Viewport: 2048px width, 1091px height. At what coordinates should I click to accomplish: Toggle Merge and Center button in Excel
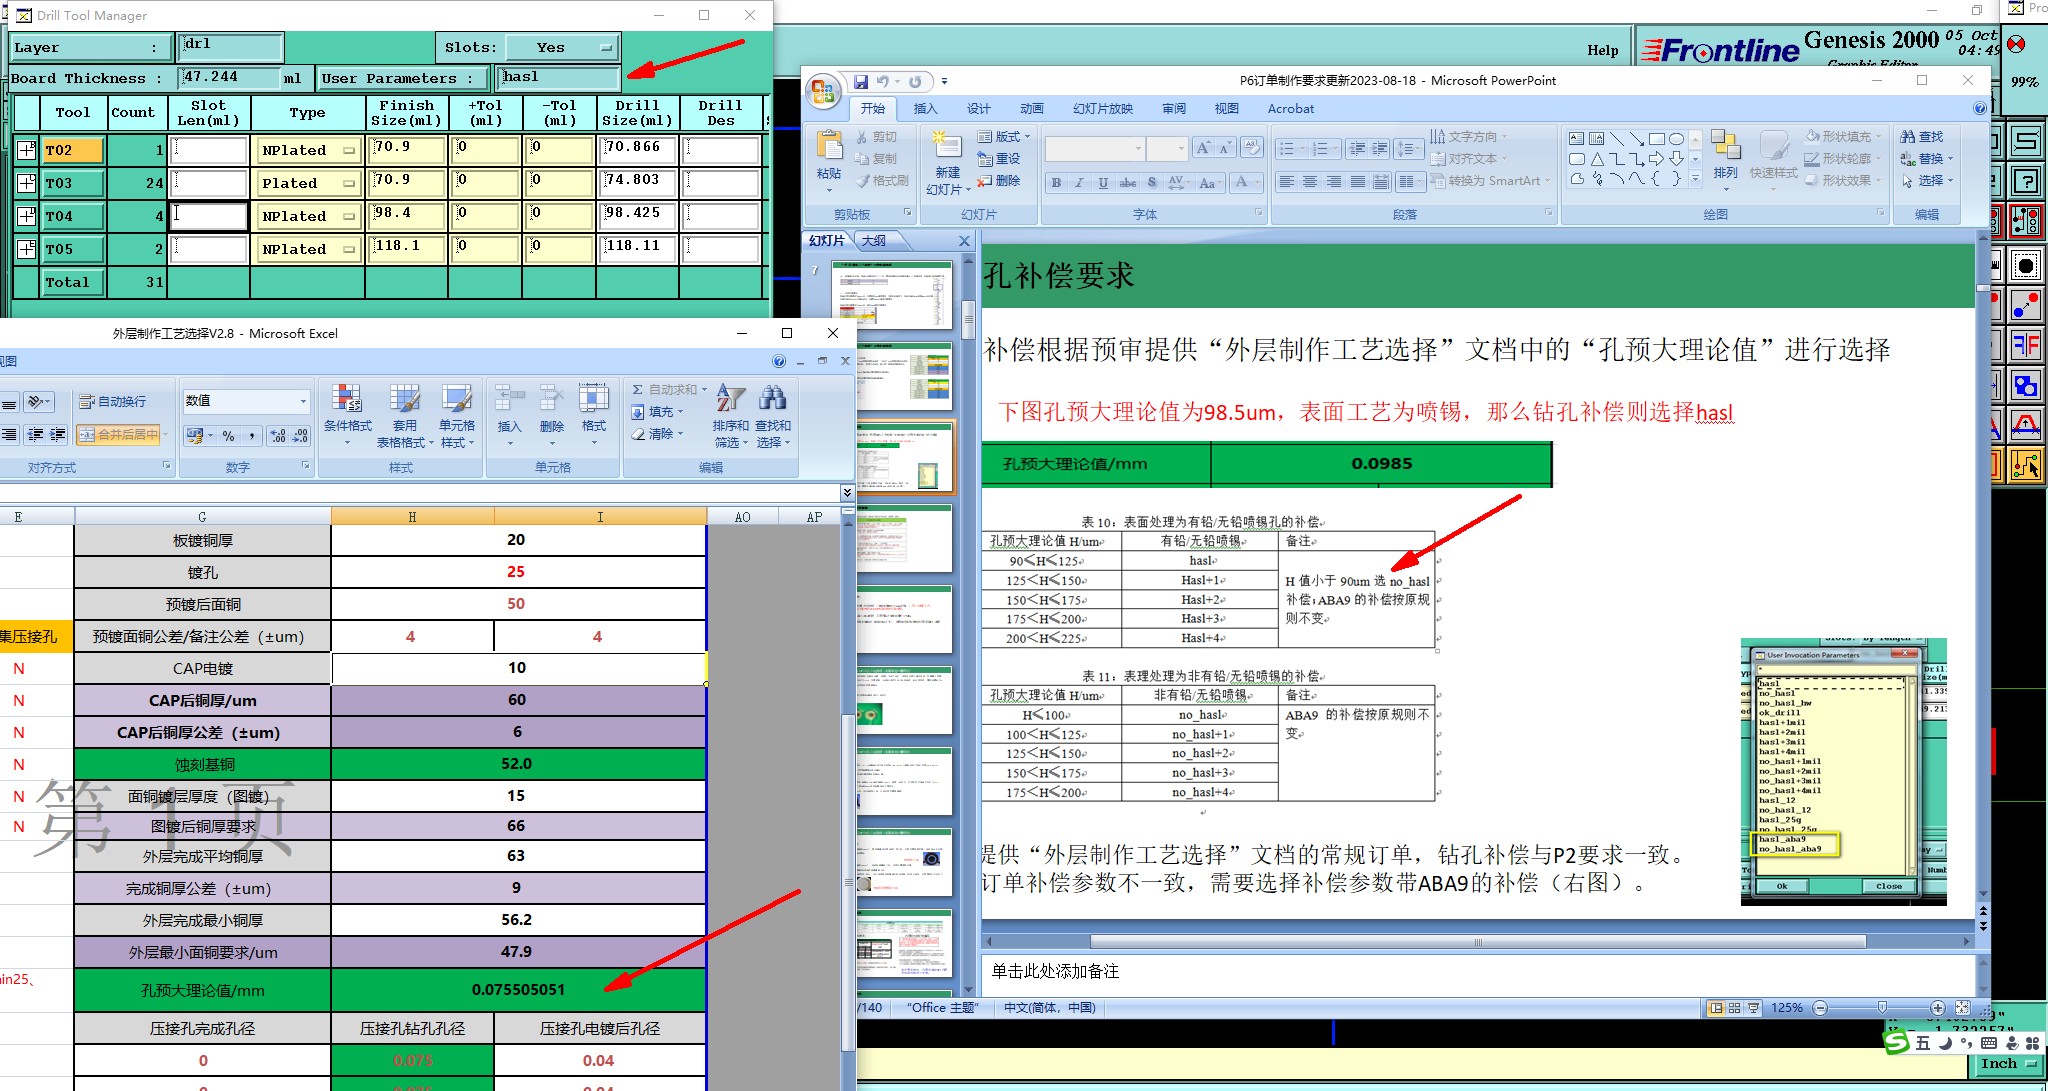click(x=119, y=435)
